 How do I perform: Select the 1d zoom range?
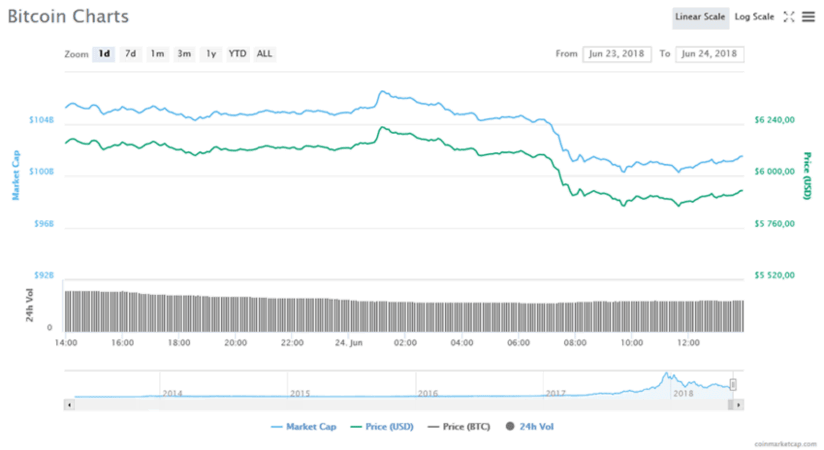pyautogui.click(x=104, y=54)
